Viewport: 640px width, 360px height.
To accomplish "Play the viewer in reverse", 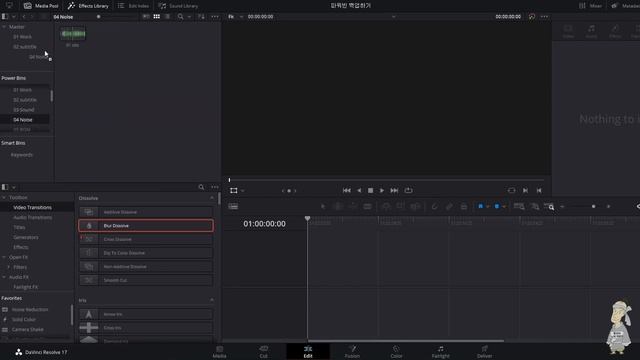I will click(359, 191).
